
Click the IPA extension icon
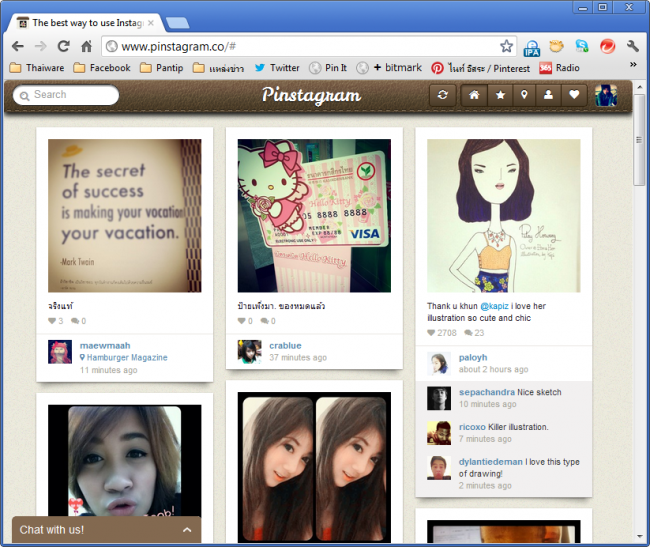531,47
